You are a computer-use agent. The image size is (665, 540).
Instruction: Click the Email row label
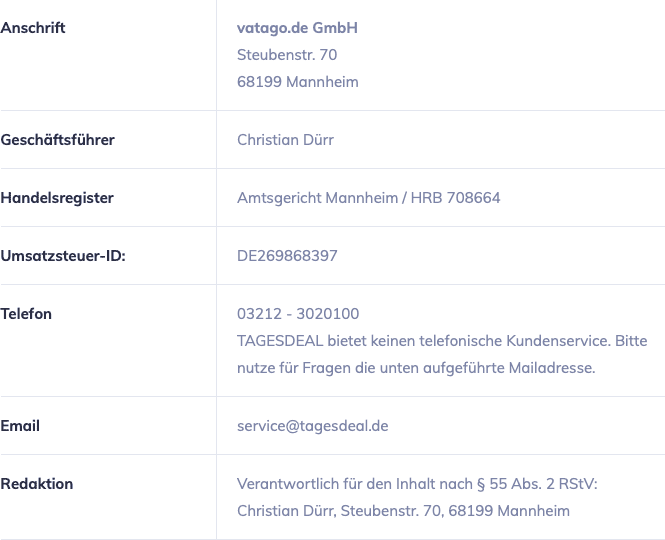(x=20, y=426)
